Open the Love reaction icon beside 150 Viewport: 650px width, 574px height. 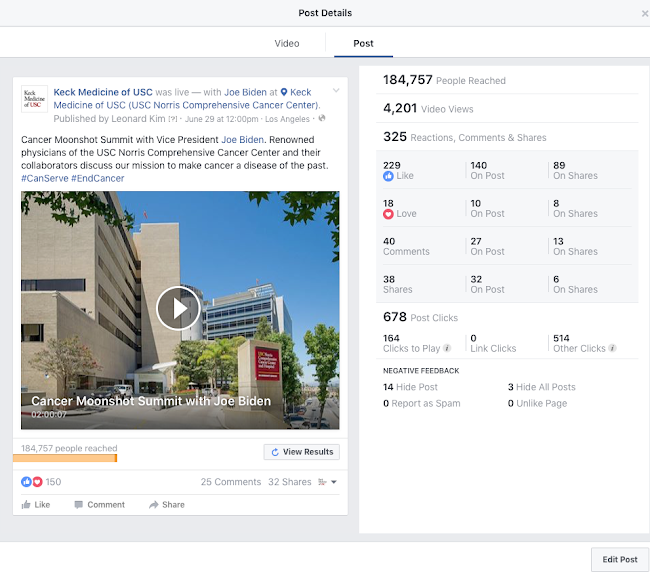(37, 482)
